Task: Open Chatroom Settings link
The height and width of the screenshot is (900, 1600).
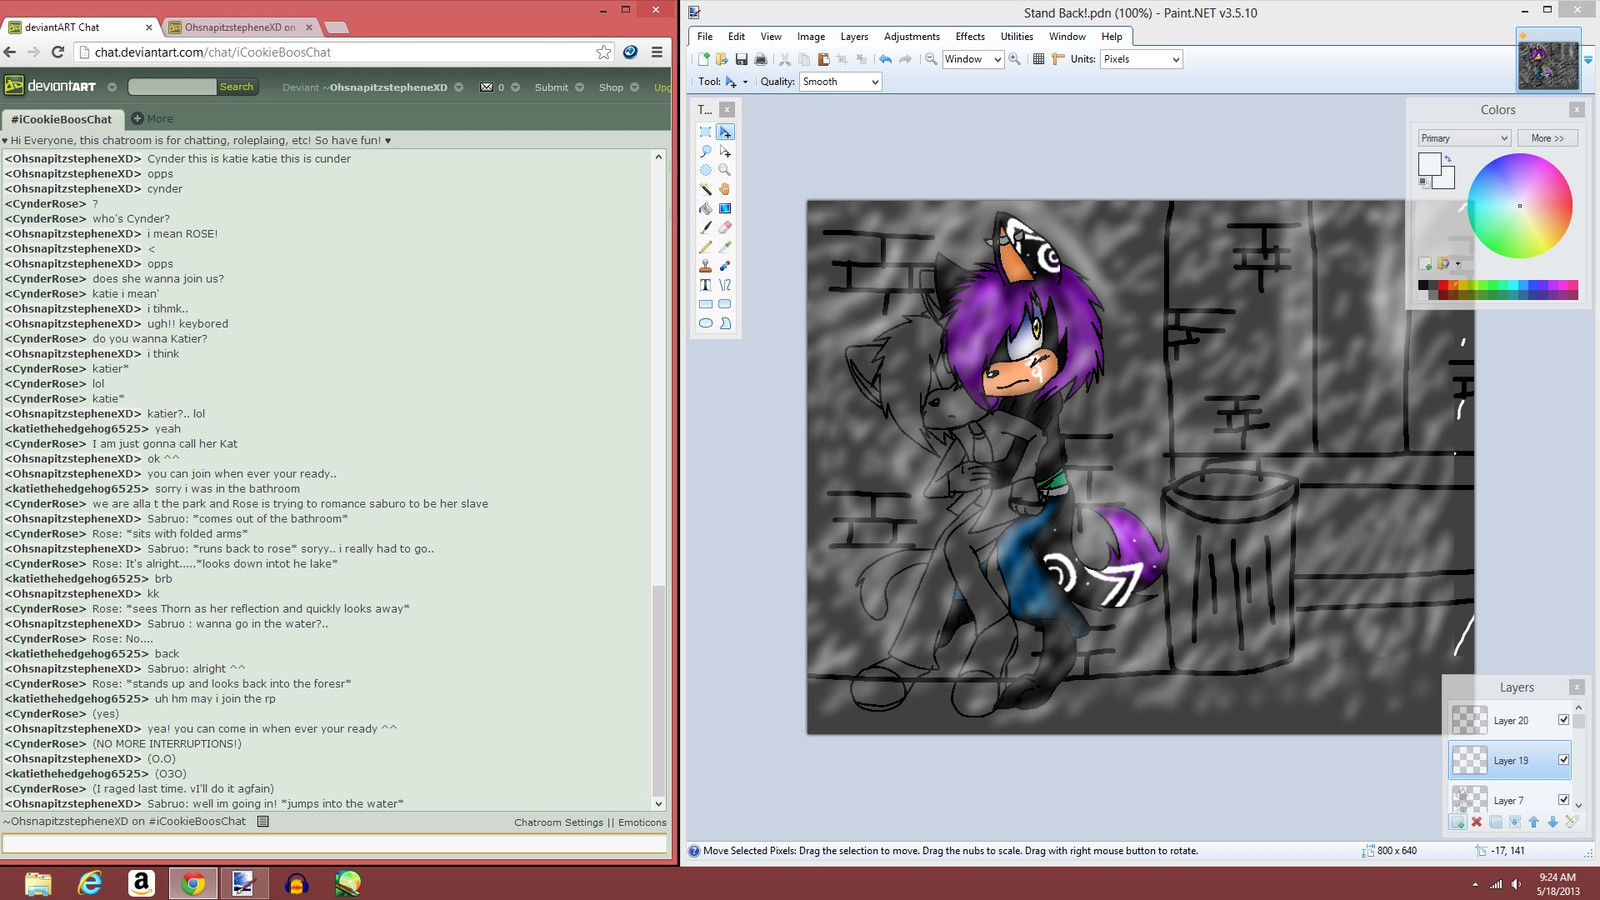Action: click(559, 823)
